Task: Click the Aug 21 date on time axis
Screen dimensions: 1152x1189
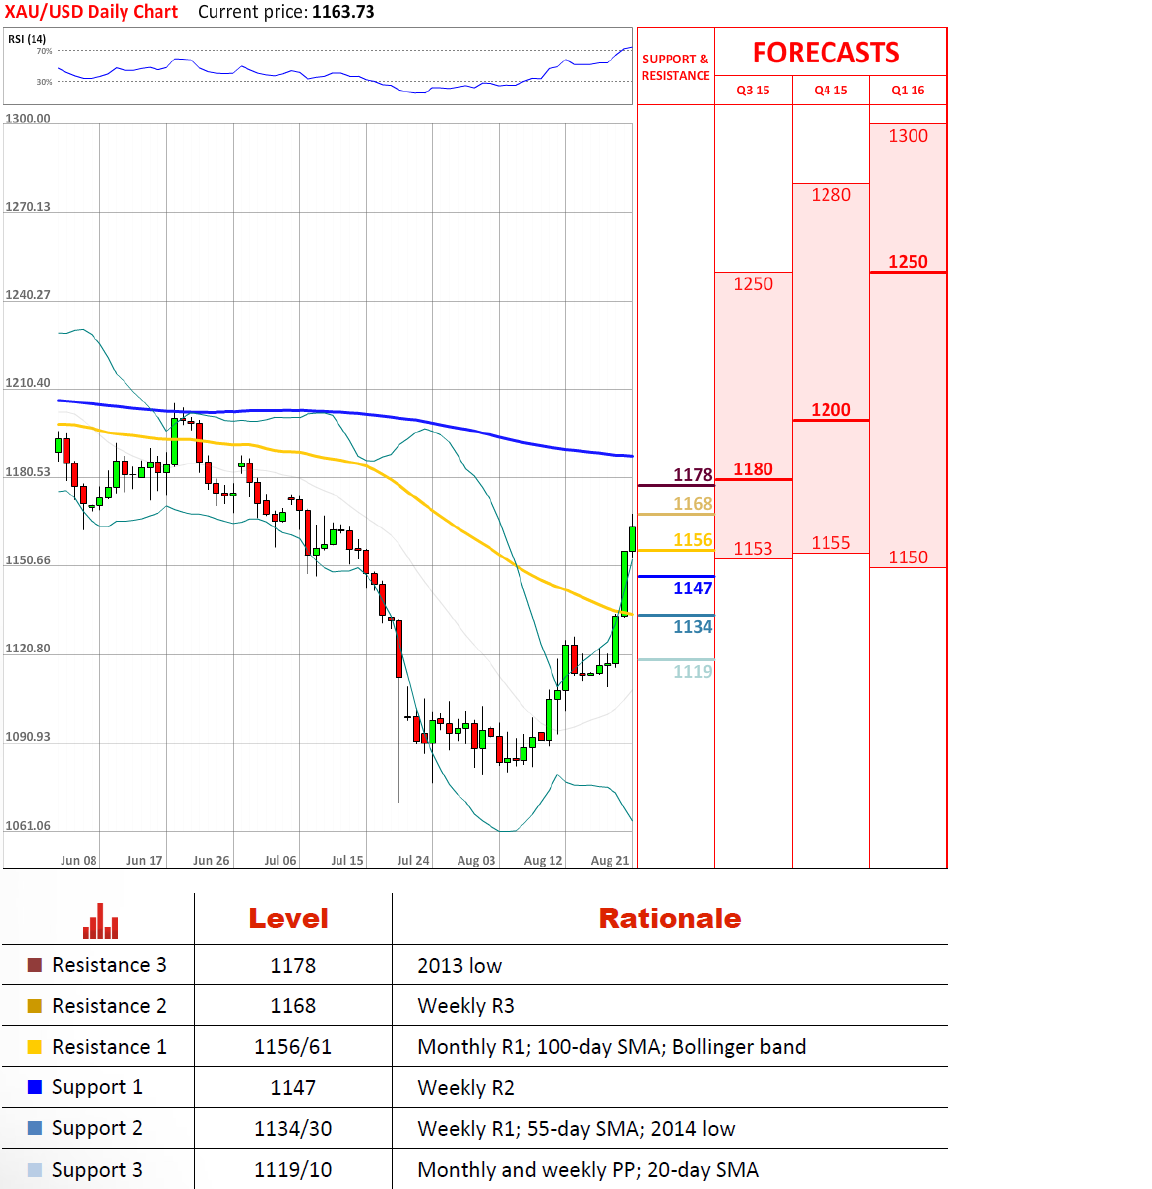Action: click(610, 860)
